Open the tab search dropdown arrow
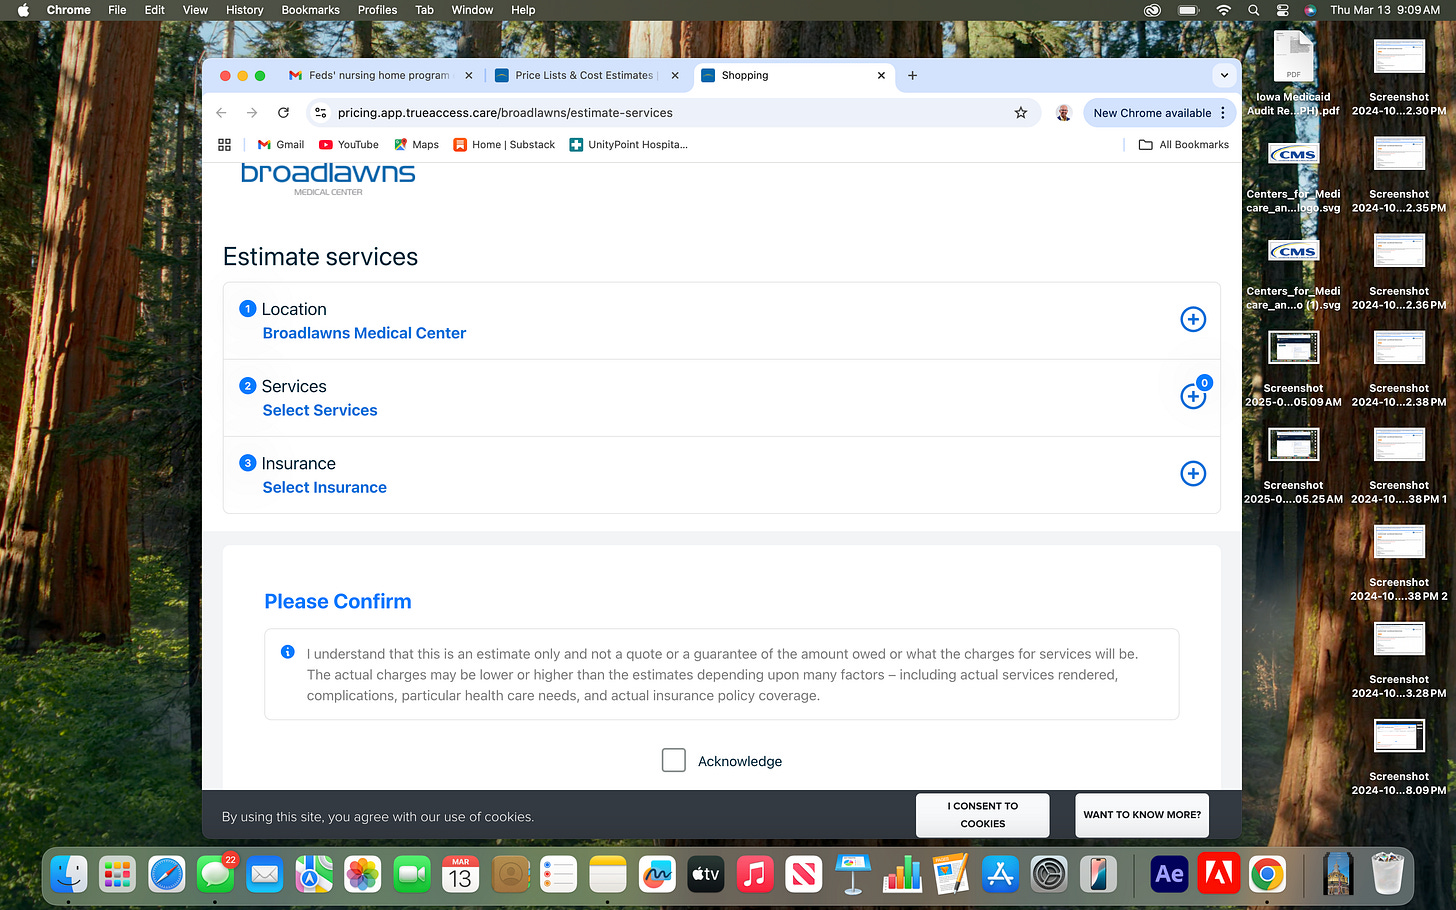 (1224, 75)
